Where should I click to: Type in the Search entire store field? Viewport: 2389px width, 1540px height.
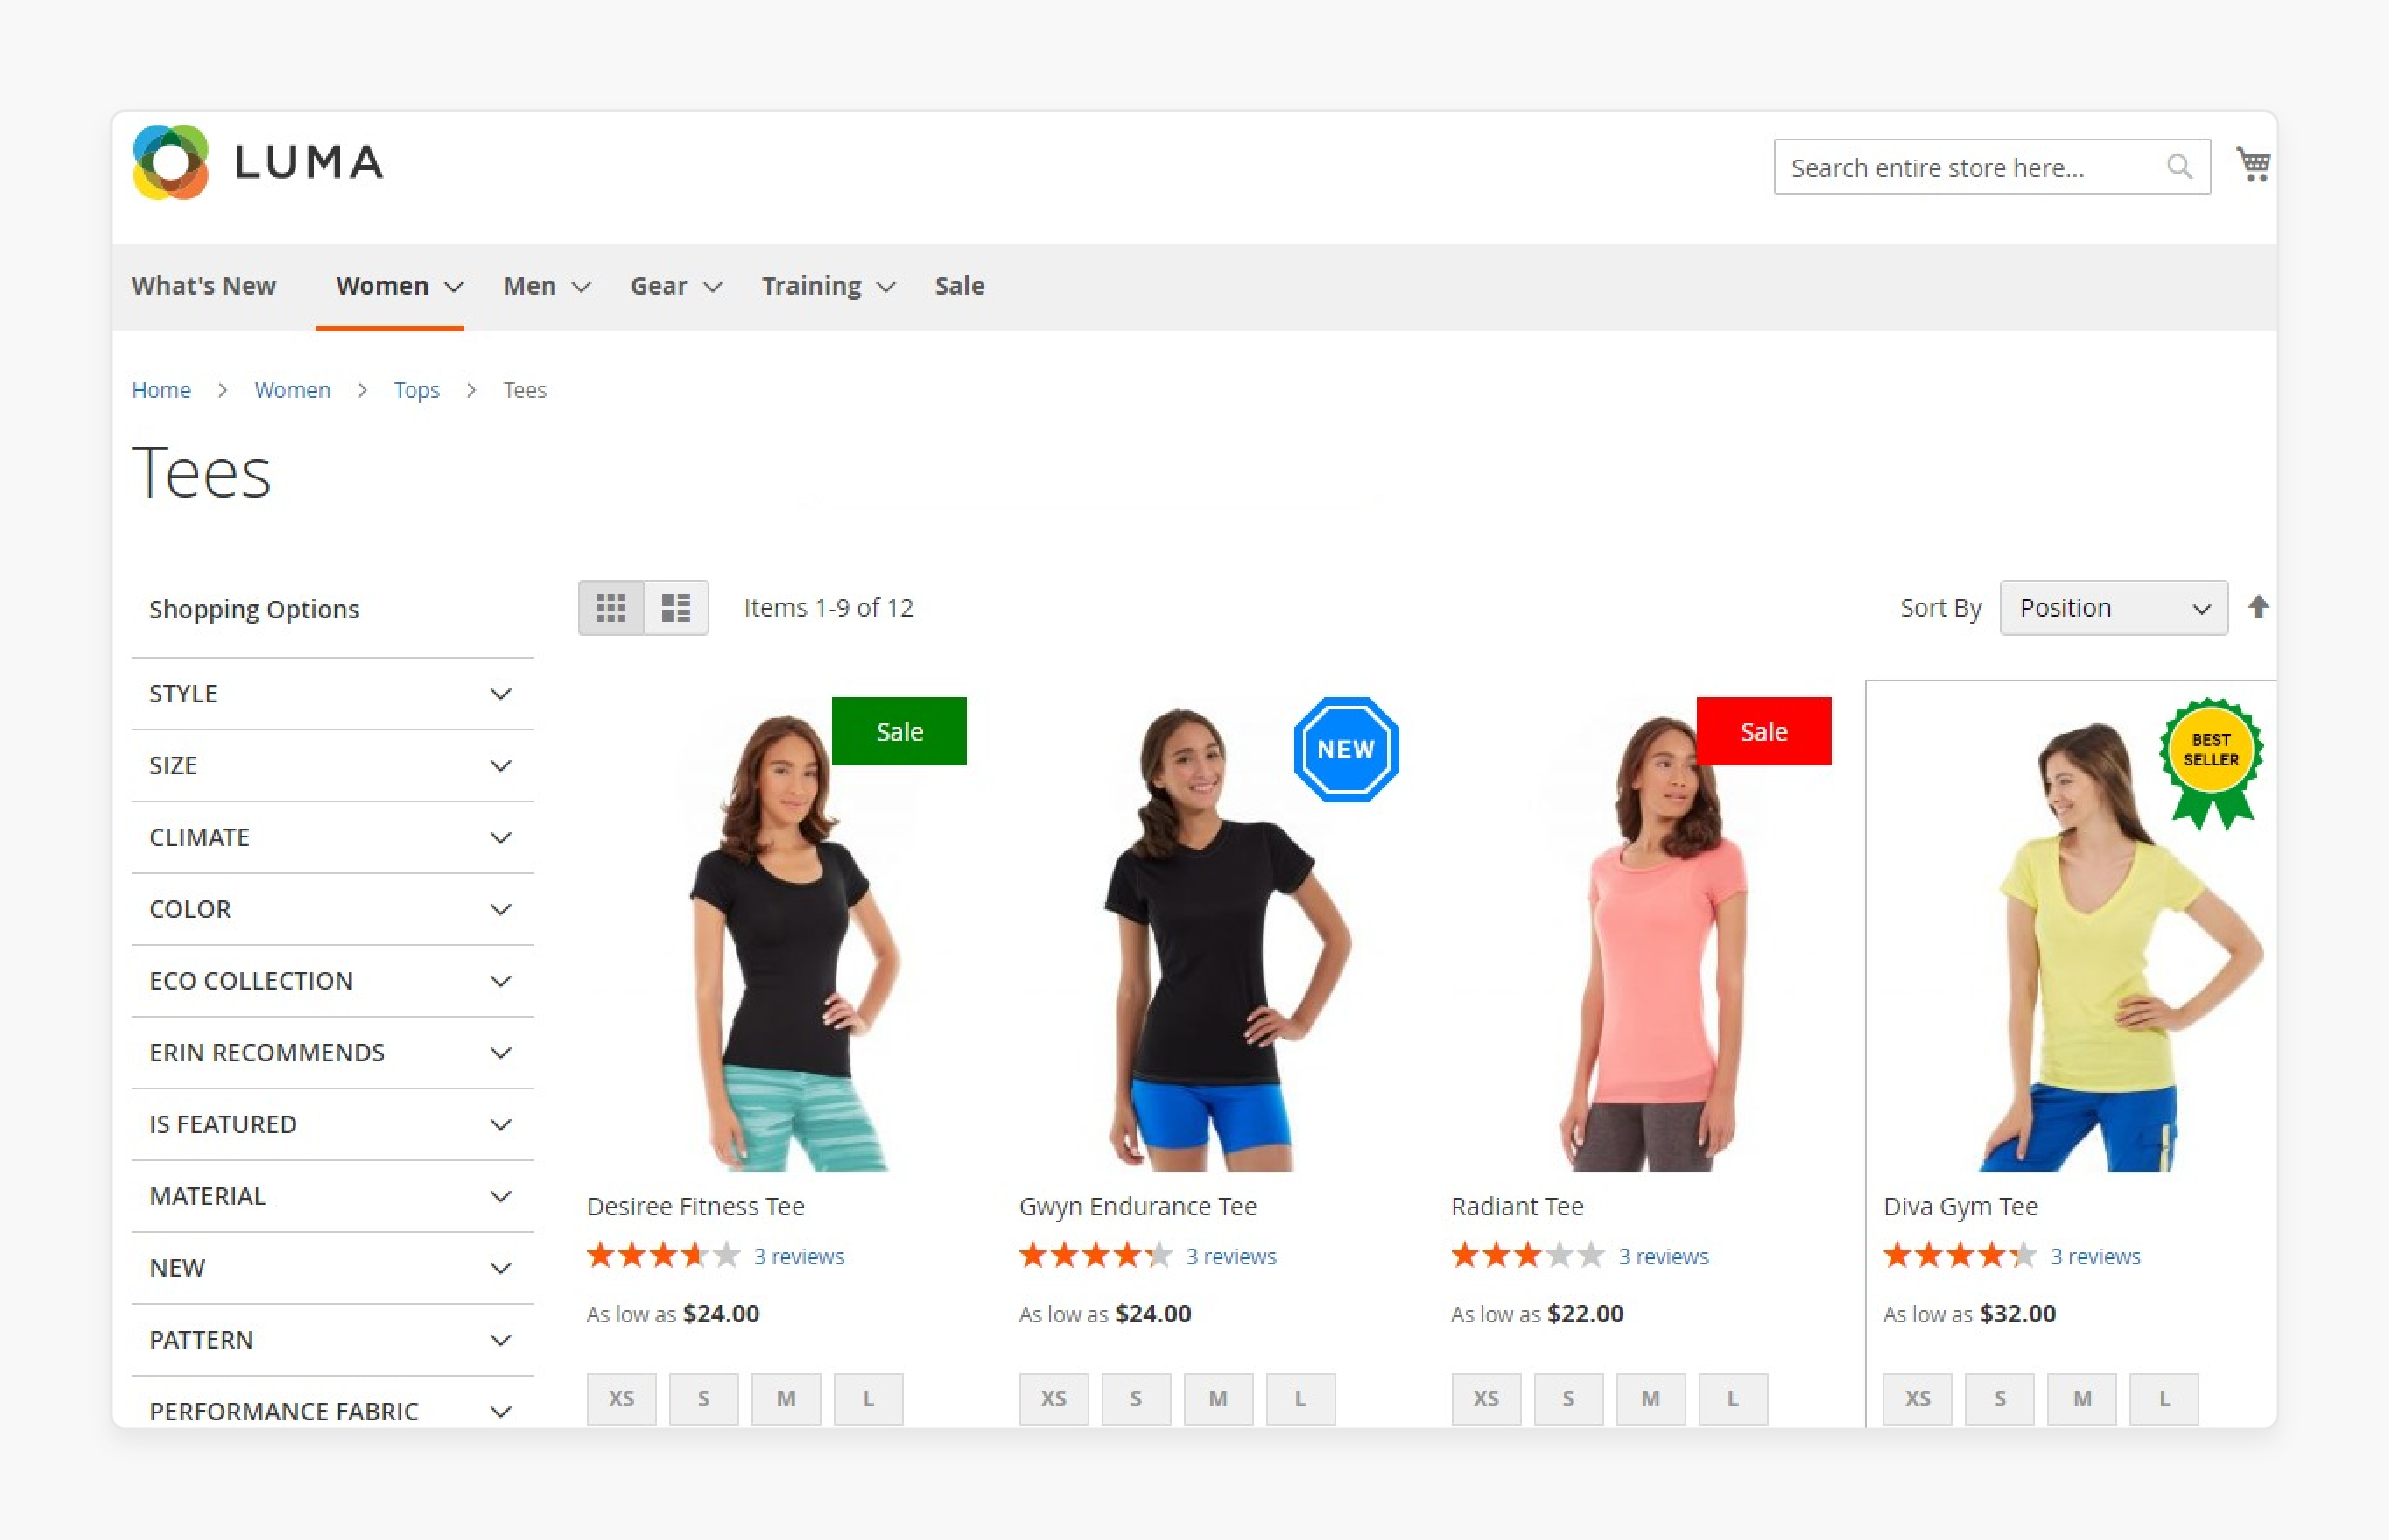tap(1992, 167)
